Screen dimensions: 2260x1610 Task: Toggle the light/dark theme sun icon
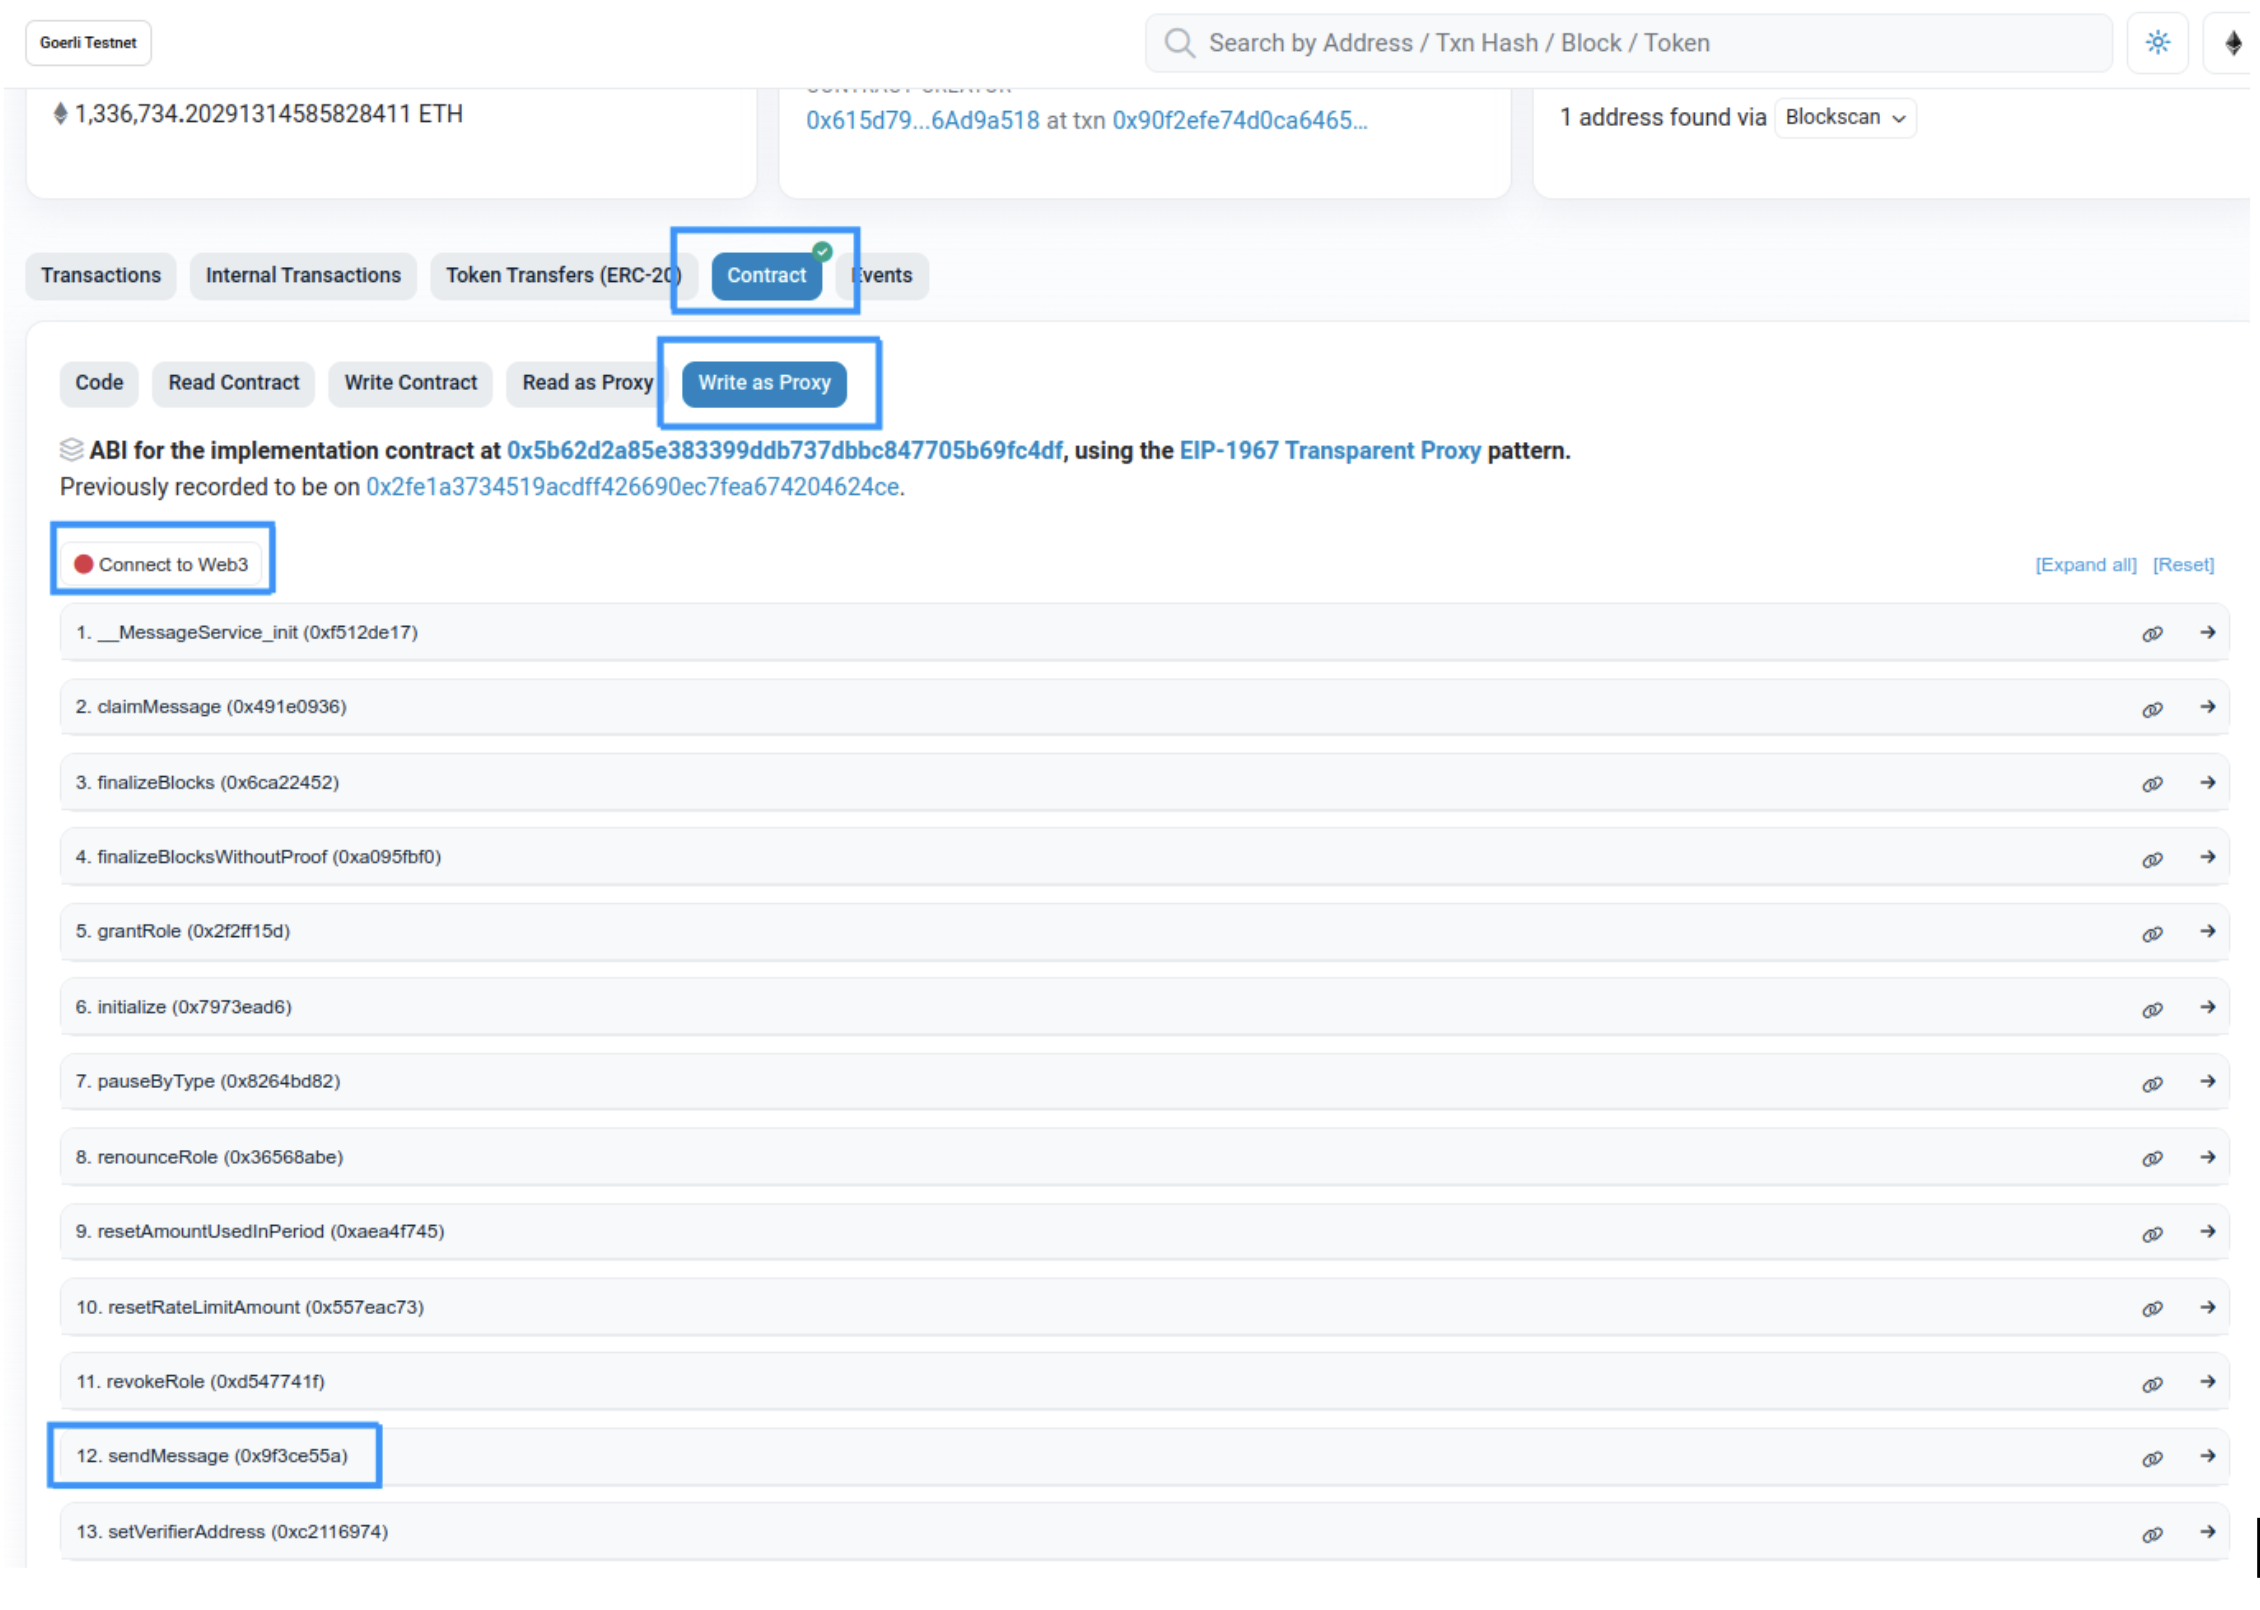click(x=2157, y=43)
